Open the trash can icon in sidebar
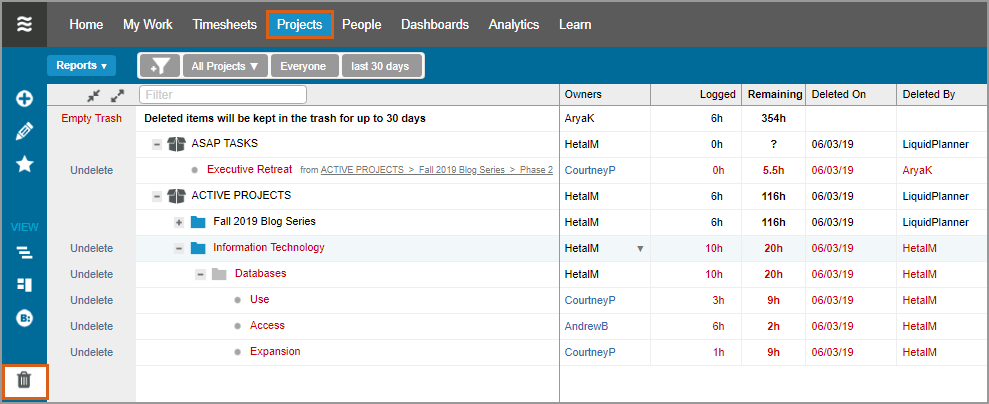Viewport: 989px width, 404px height. coord(24,380)
